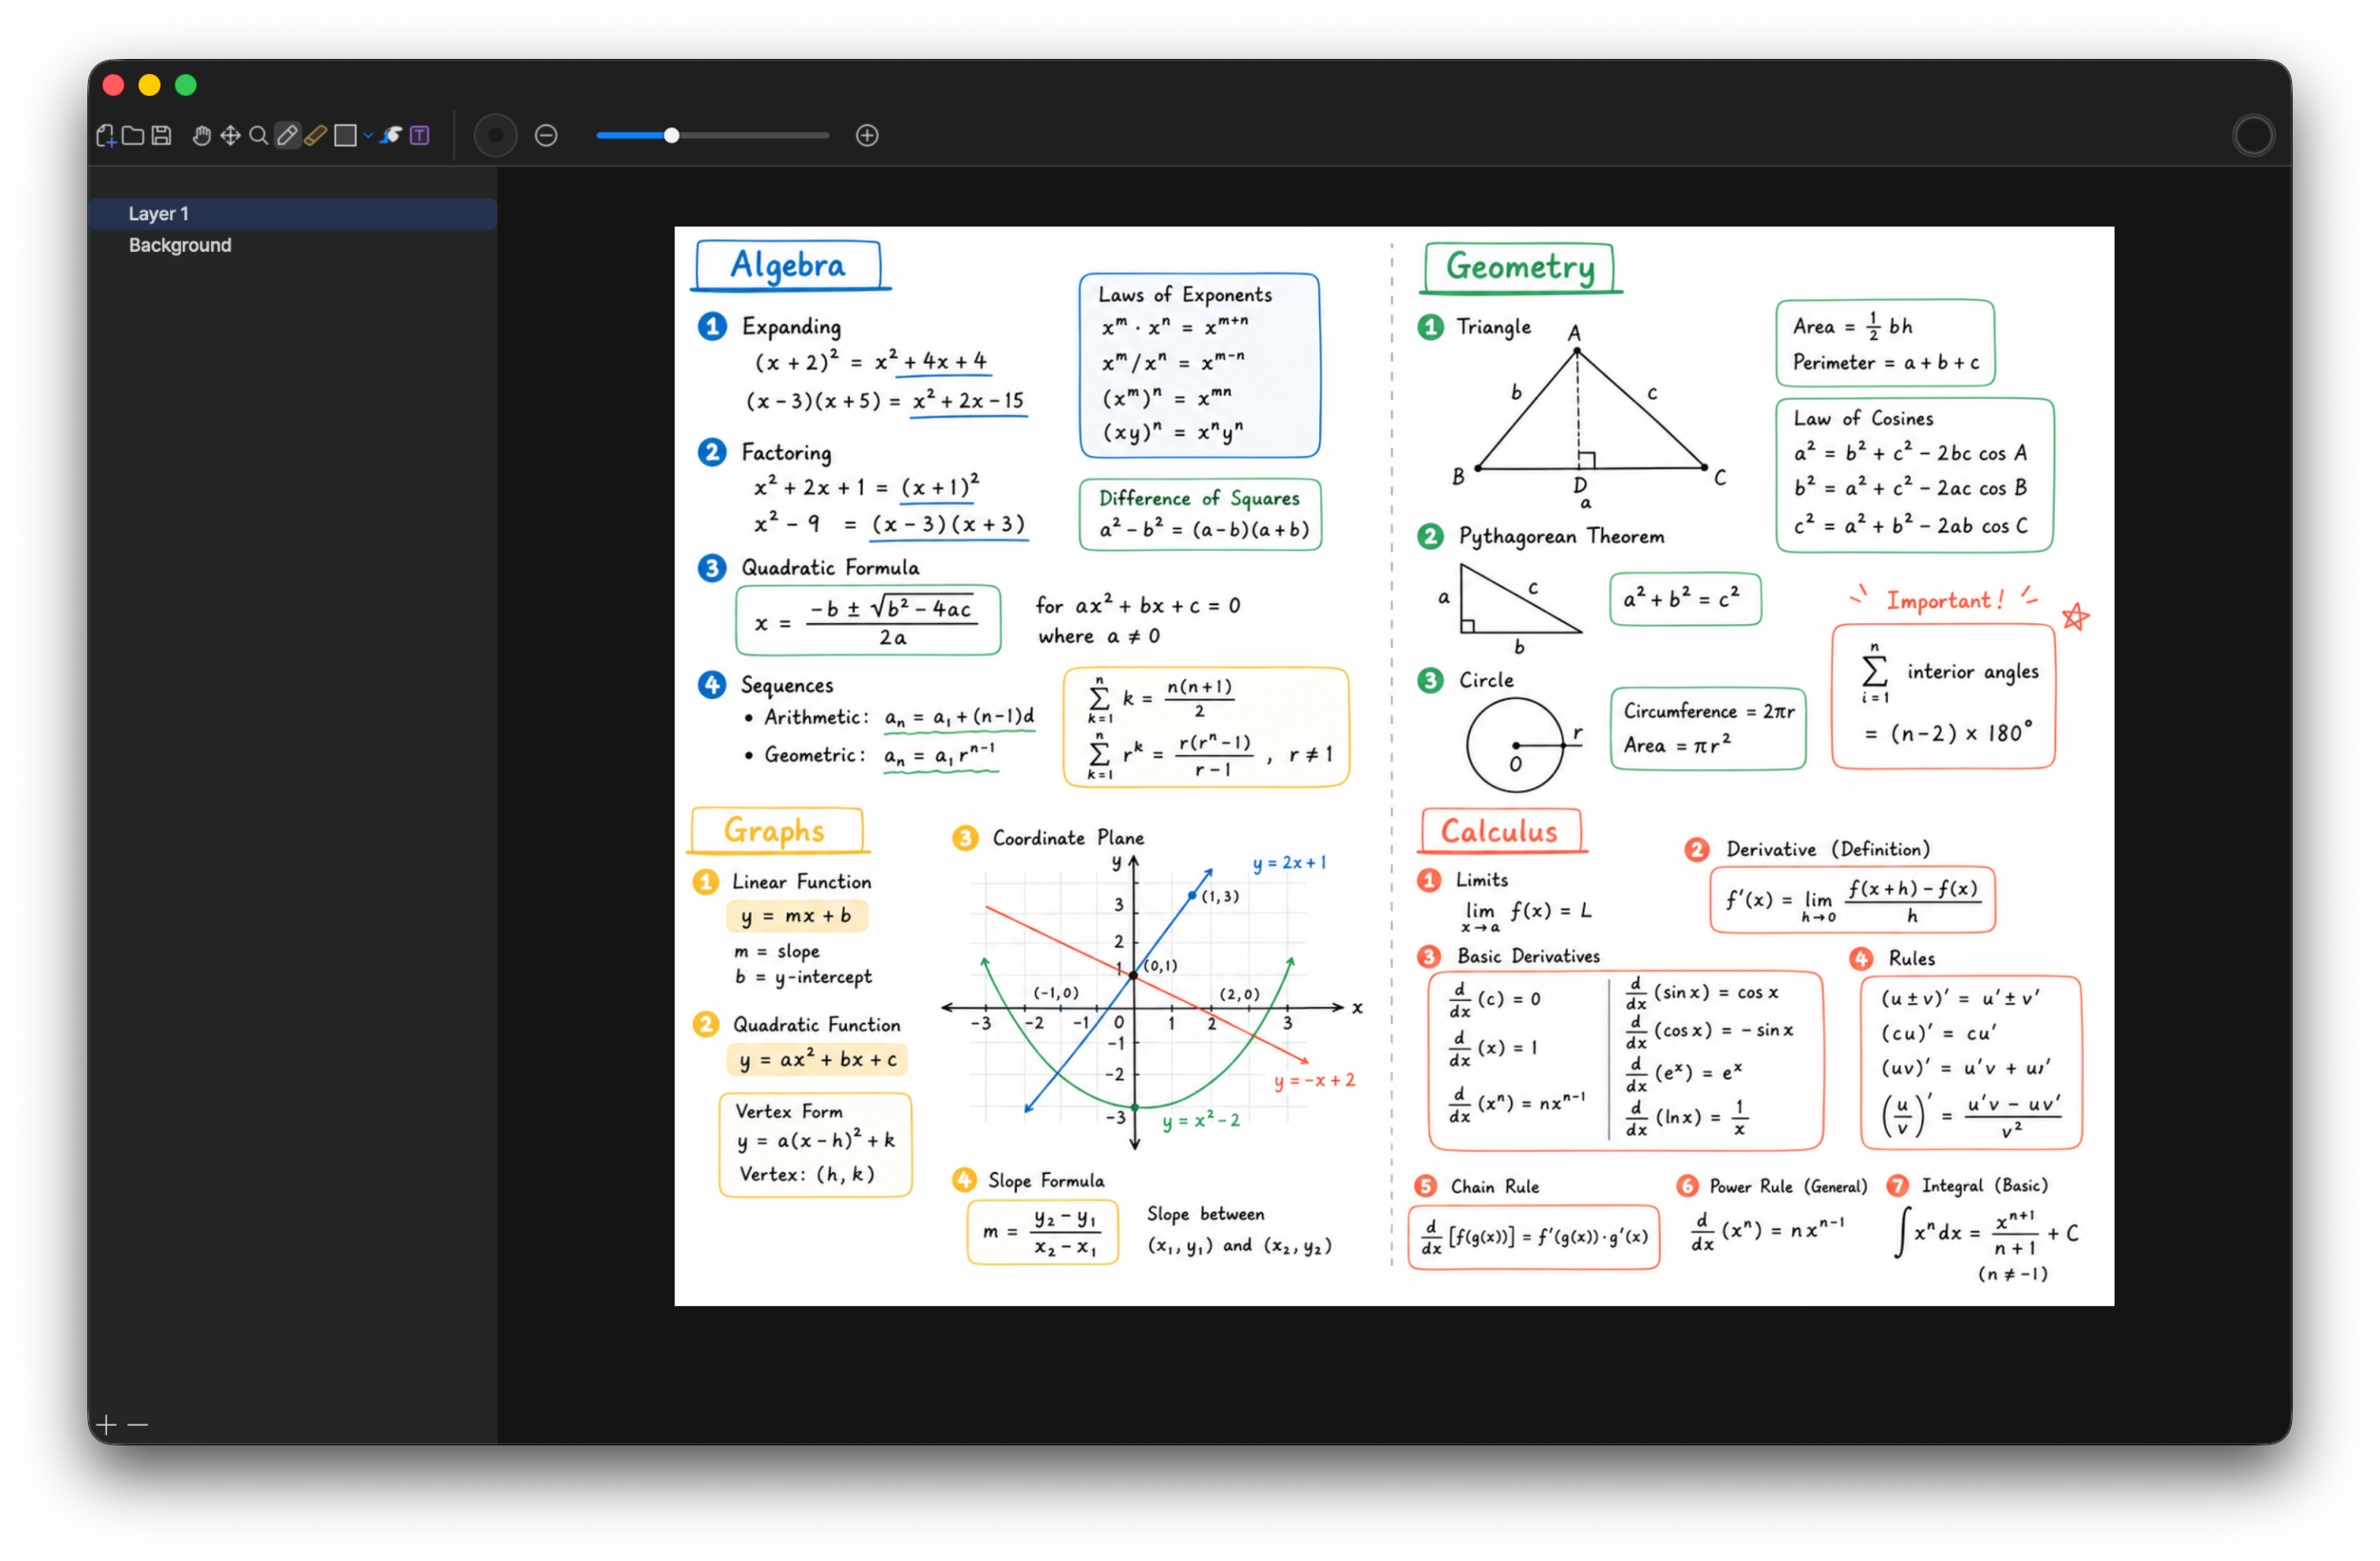Viewport: 2380px width, 1561px height.
Task: Select the yellow Highlighter tool
Action: pos(315,136)
